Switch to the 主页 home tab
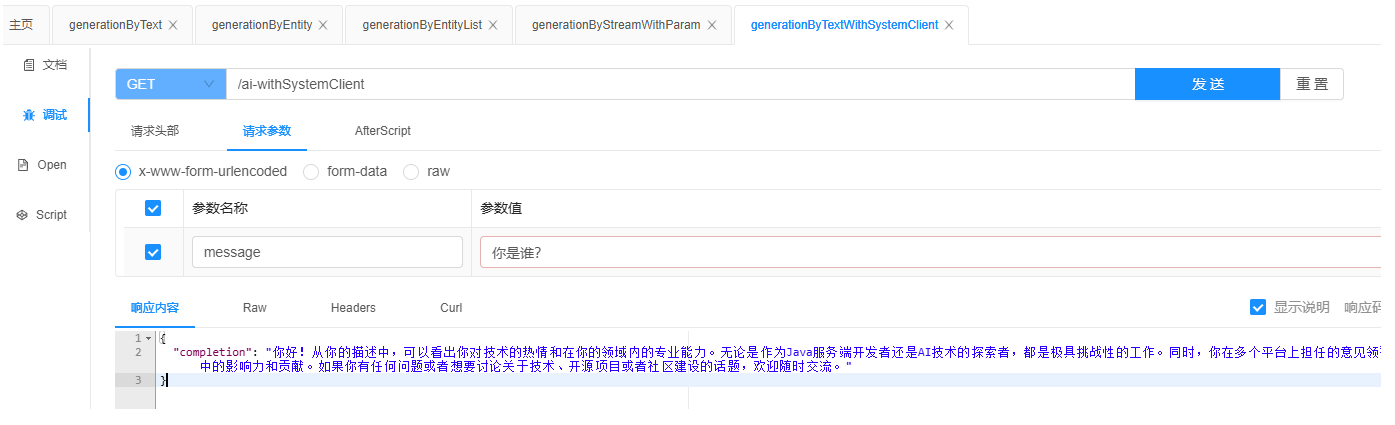Screen dimensions: 1395x425 pos(21,25)
